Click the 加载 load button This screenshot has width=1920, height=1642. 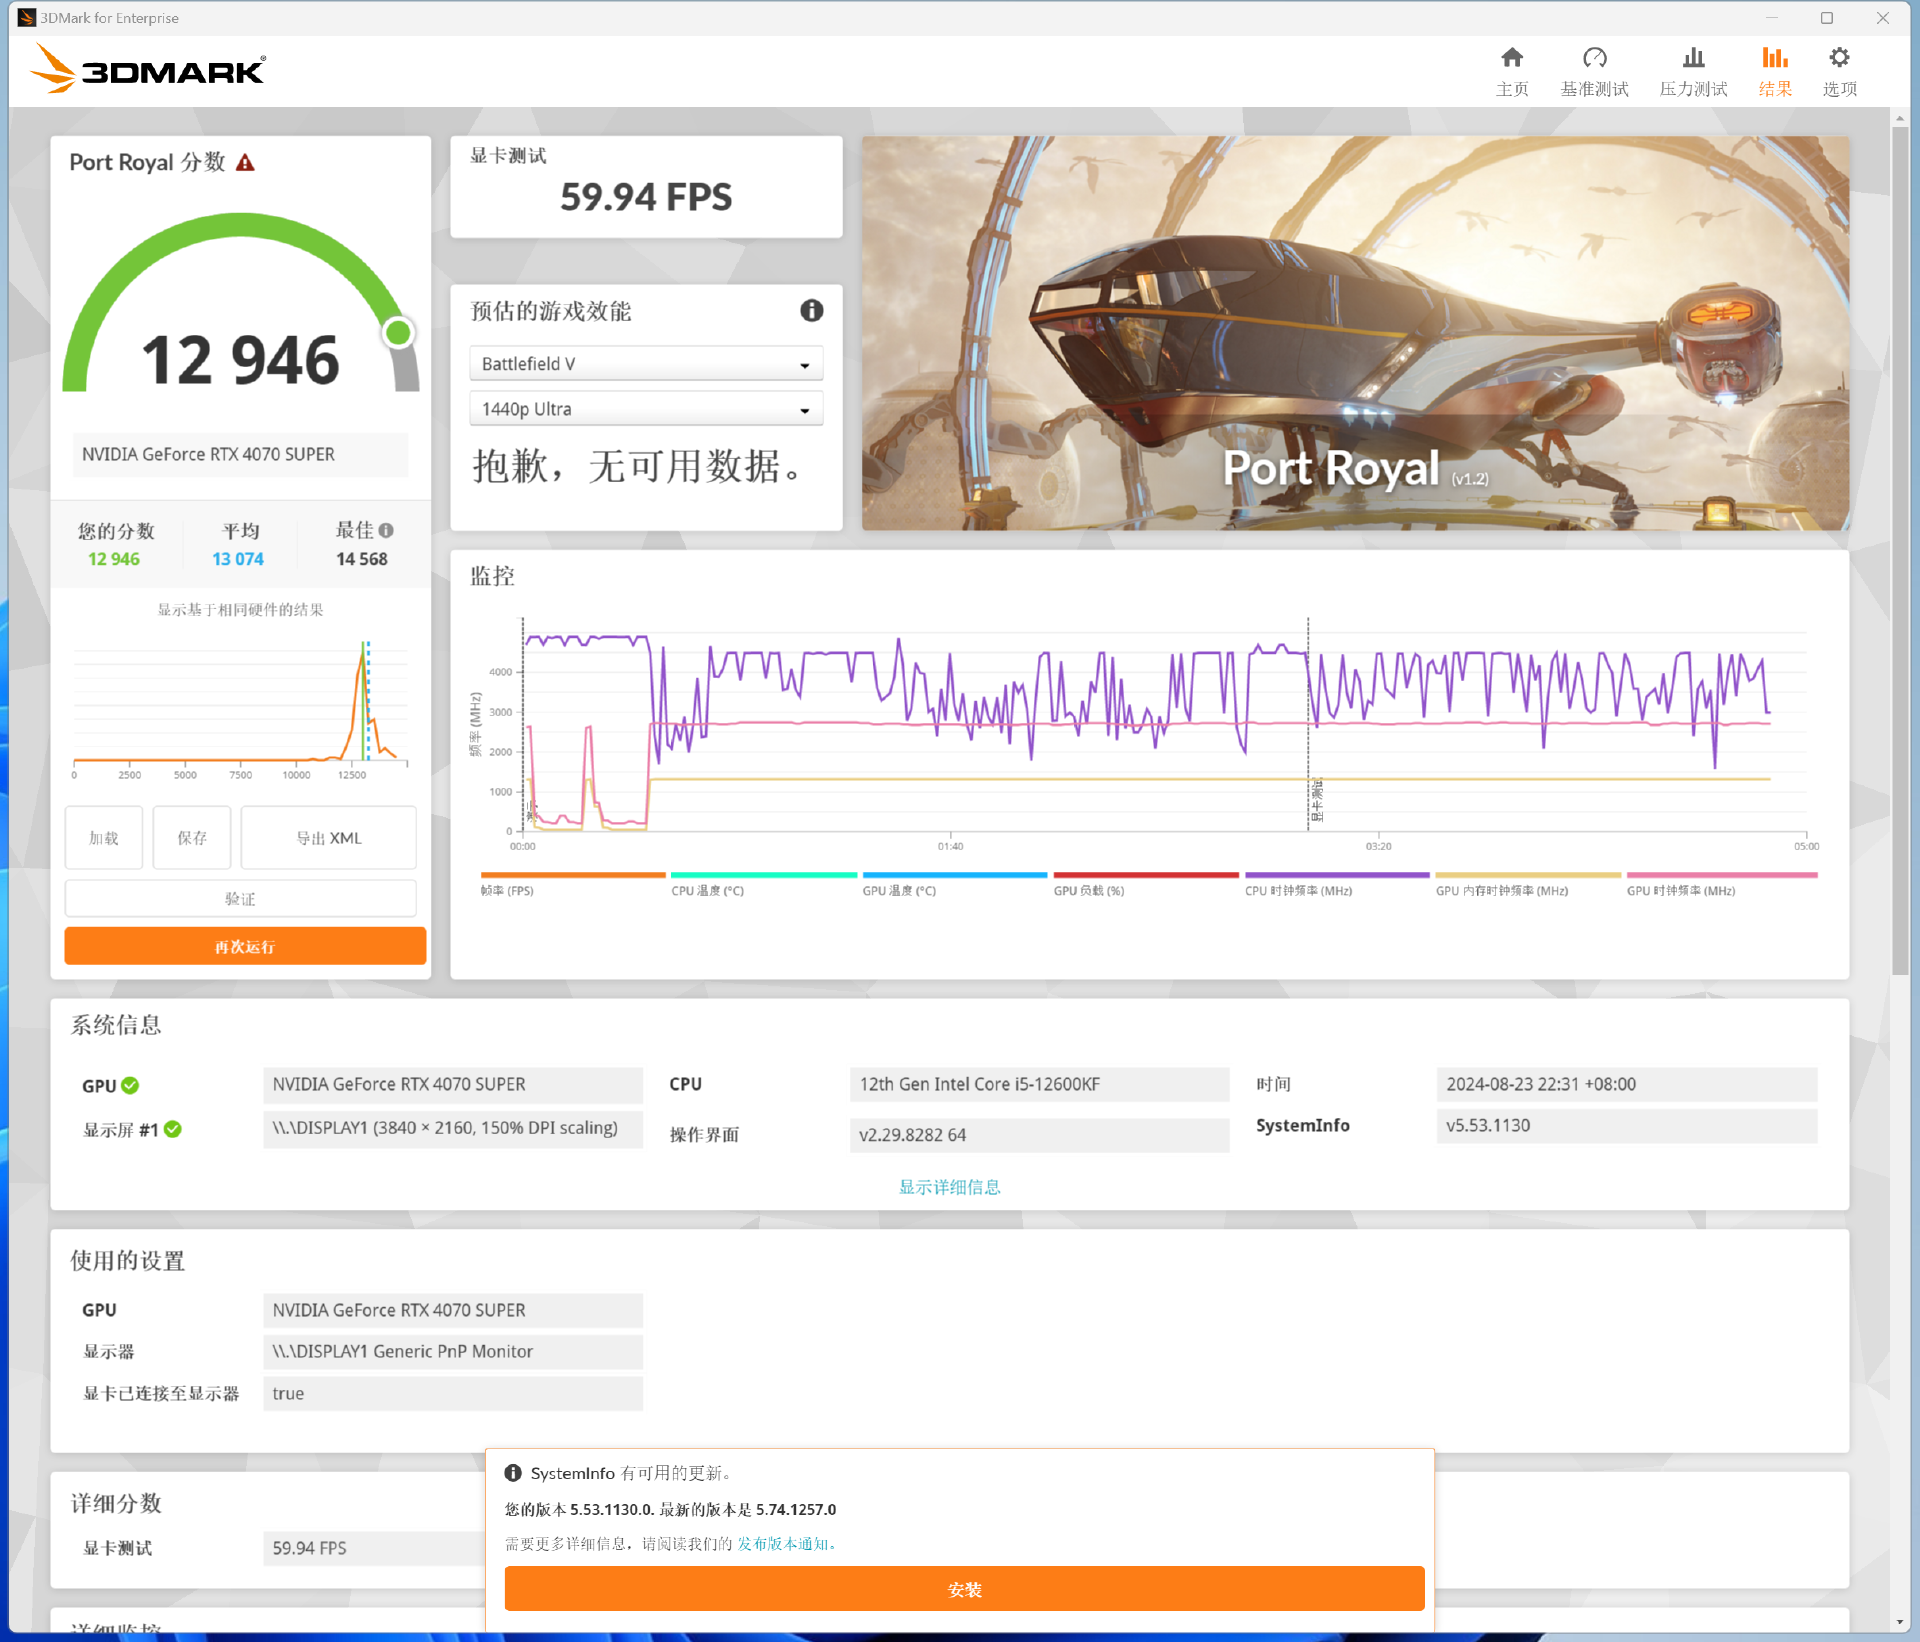pyautogui.click(x=104, y=838)
